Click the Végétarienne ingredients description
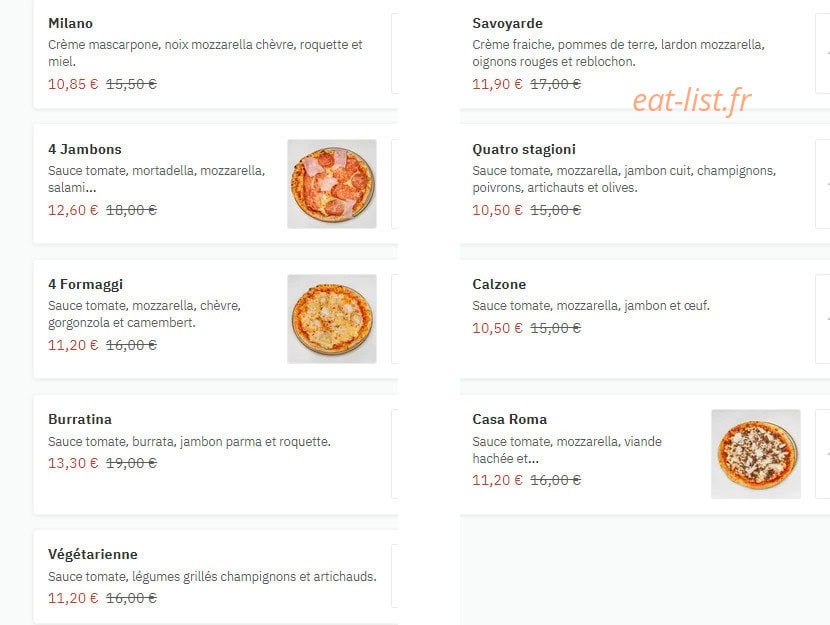Screen dimensions: 830x625 pyautogui.click(x=212, y=576)
